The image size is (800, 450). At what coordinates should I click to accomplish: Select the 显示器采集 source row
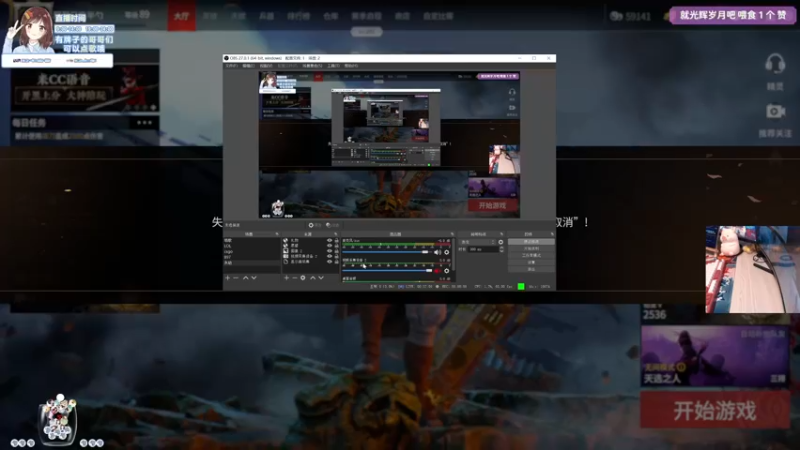[310, 262]
